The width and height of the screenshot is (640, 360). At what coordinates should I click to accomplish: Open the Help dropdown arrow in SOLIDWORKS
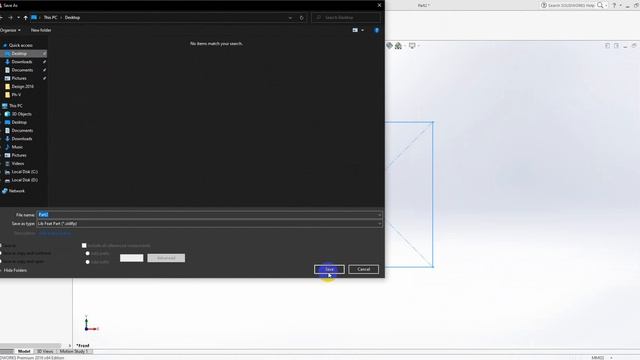coord(620,5)
